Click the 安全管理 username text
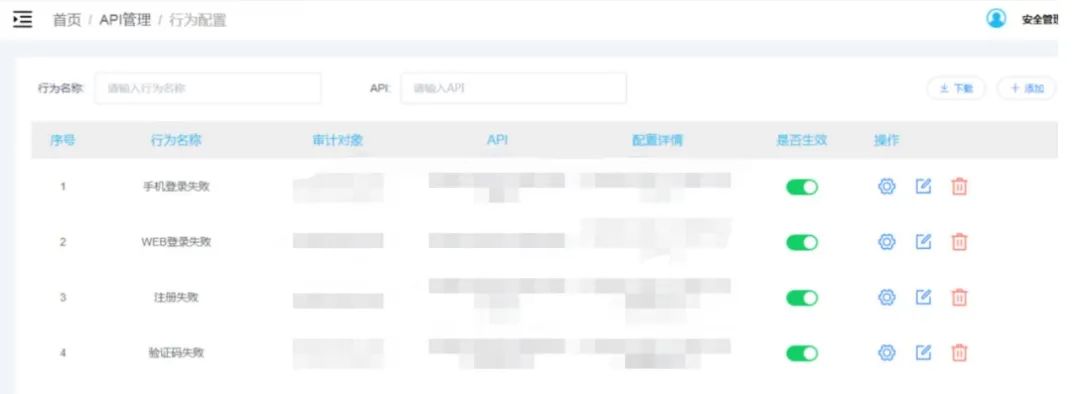Viewport: 1080px width, 394px height. pos(1039,20)
